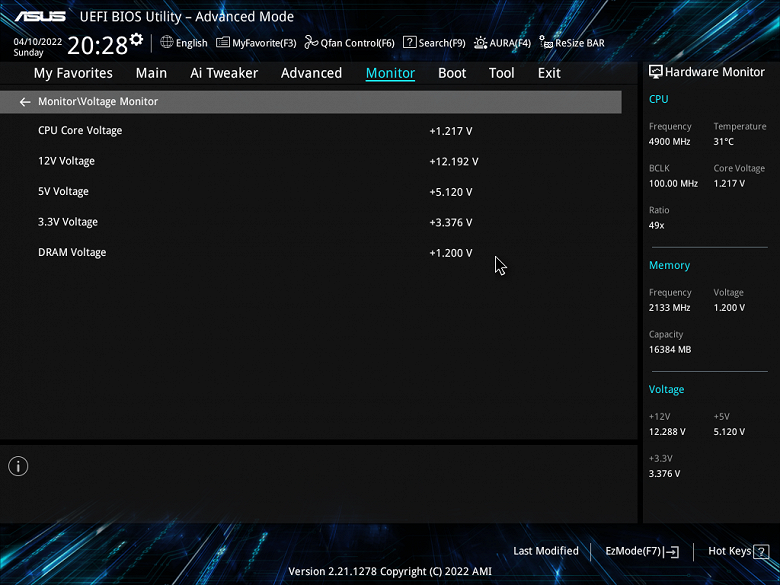Click the +5.120 V value in list

(x=451, y=192)
